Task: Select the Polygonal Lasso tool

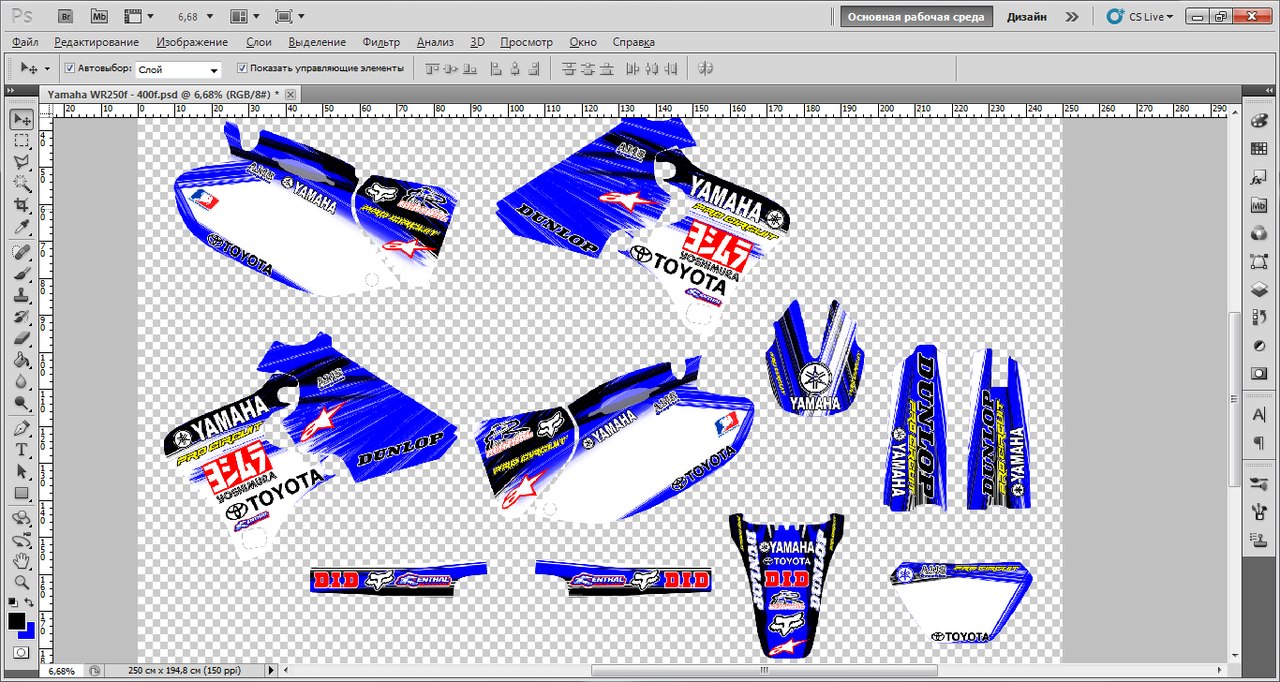Action: click(x=21, y=162)
